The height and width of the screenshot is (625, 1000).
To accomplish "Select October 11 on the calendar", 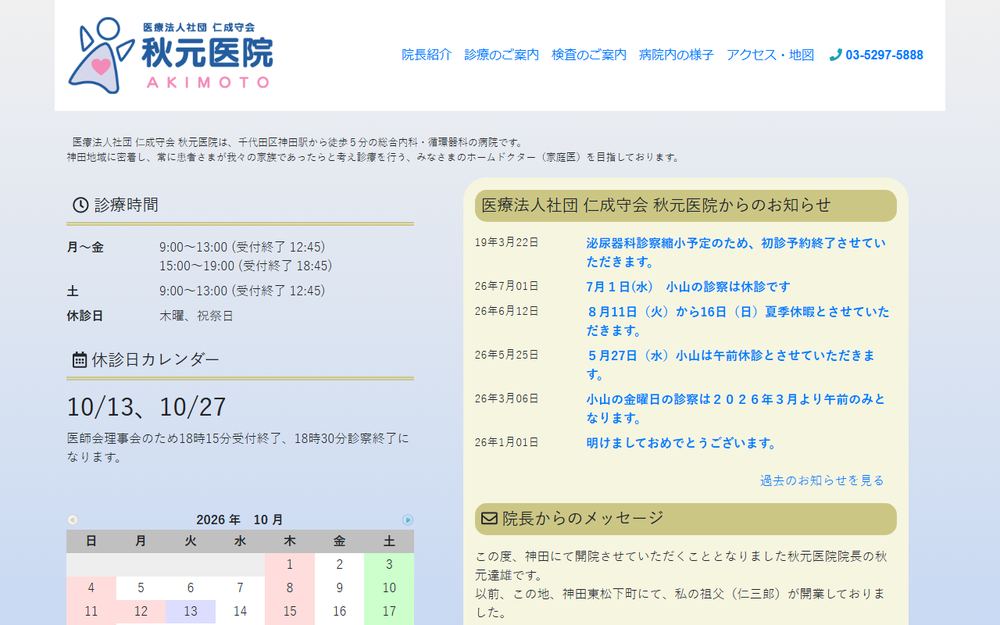I will click(x=91, y=611).
